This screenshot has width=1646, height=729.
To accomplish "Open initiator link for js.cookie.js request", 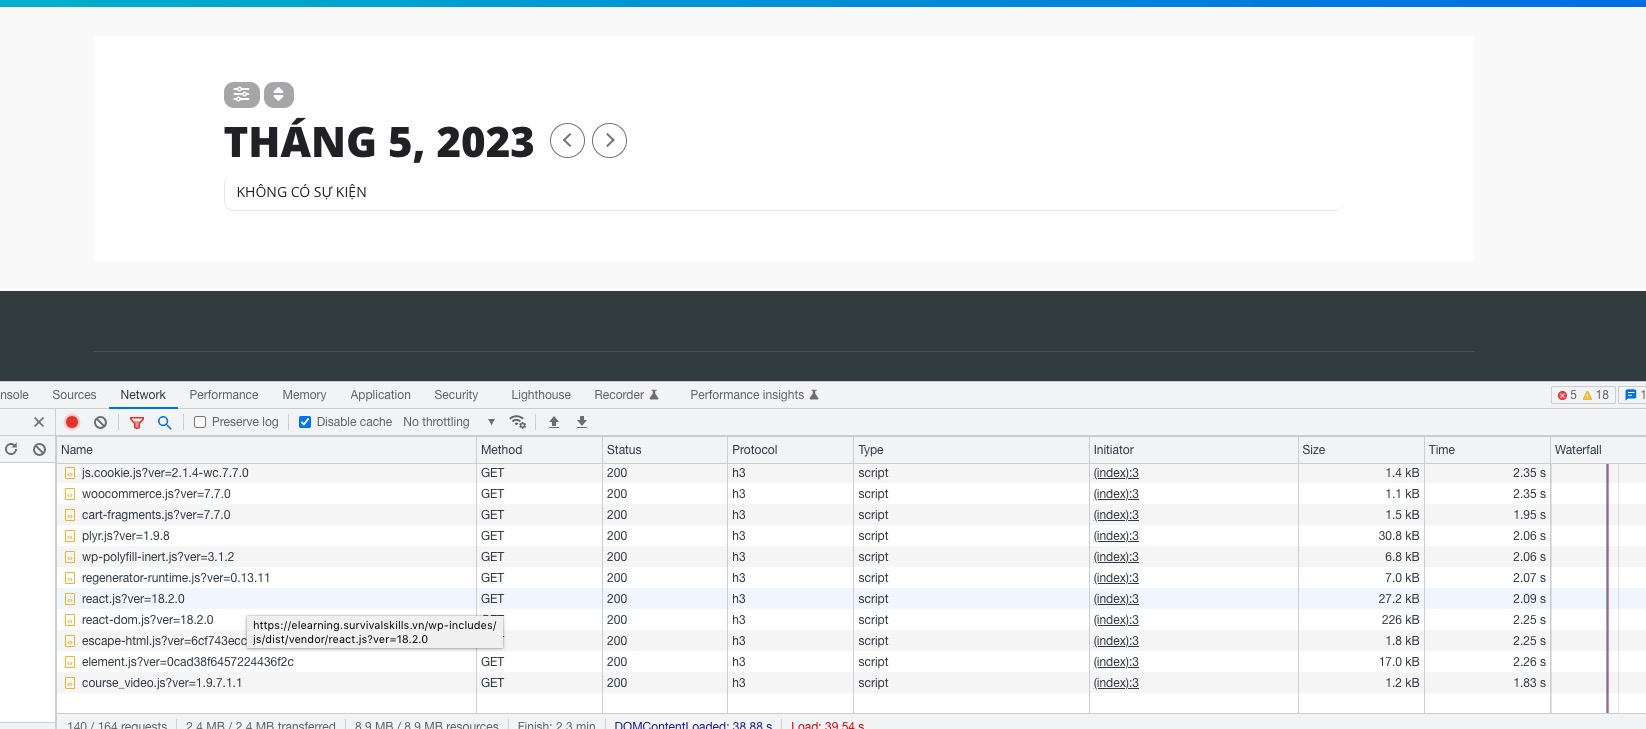I will point(1116,473).
